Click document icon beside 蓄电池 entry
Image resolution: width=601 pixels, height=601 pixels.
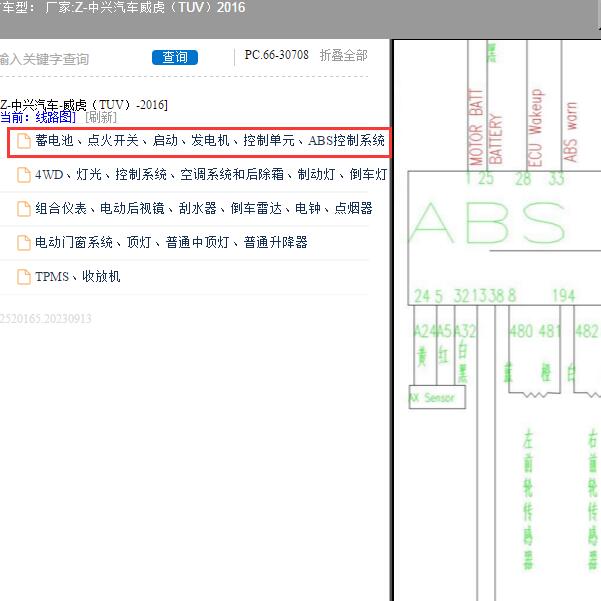(x=24, y=141)
